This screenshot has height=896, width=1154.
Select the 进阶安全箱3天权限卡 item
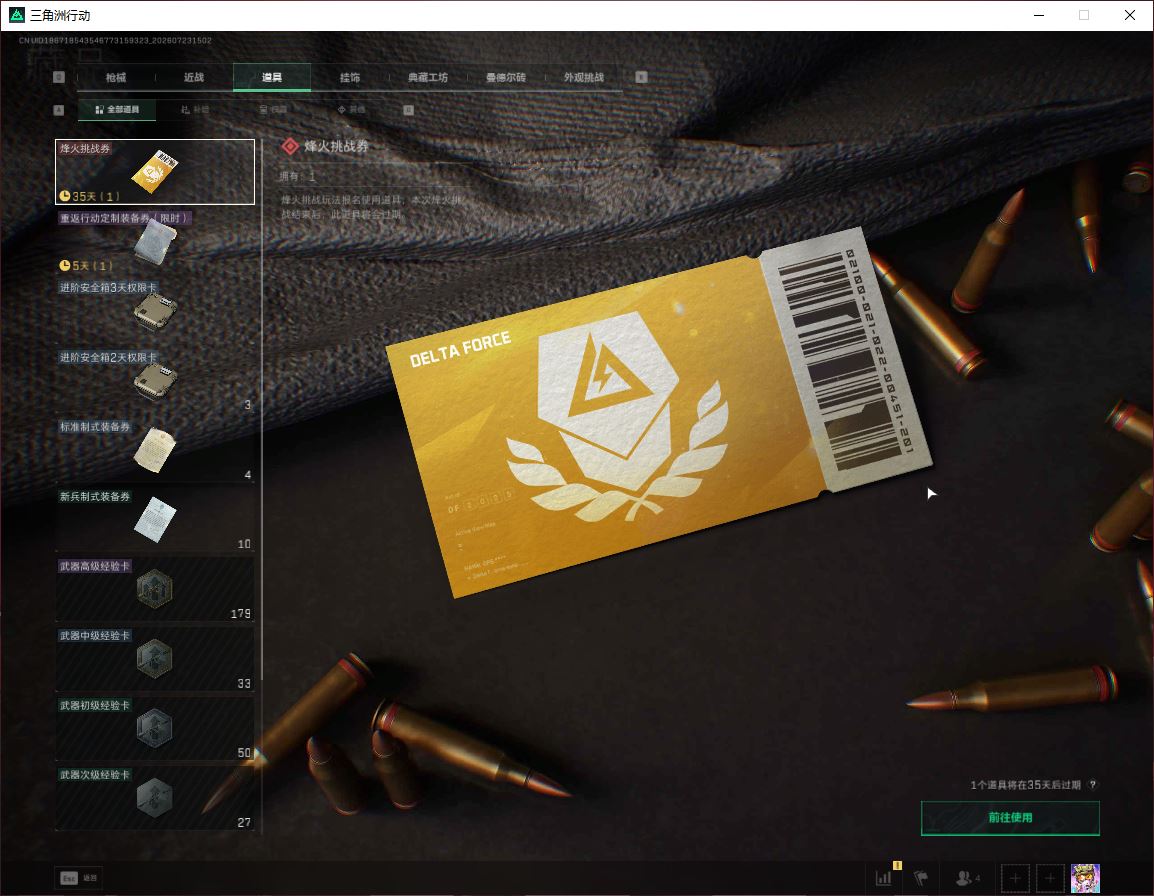(x=155, y=311)
